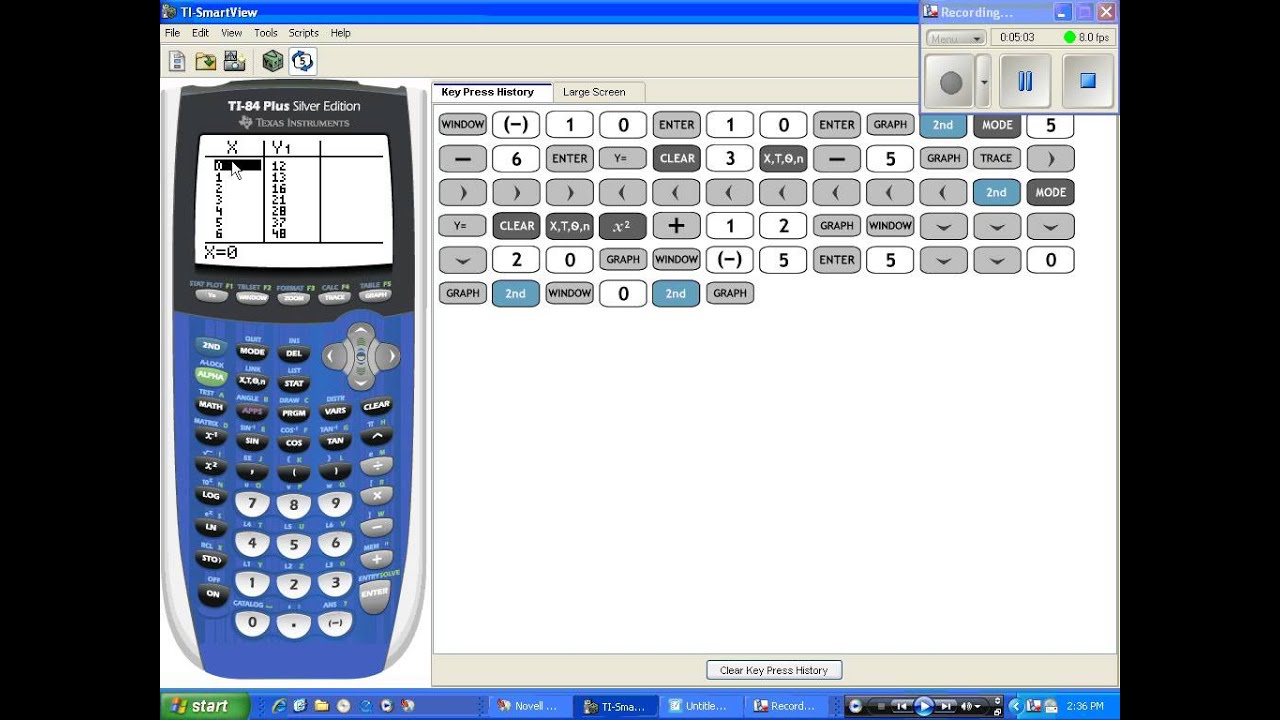Click the calculator's VARS key
1280x720 pixels.
click(335, 411)
